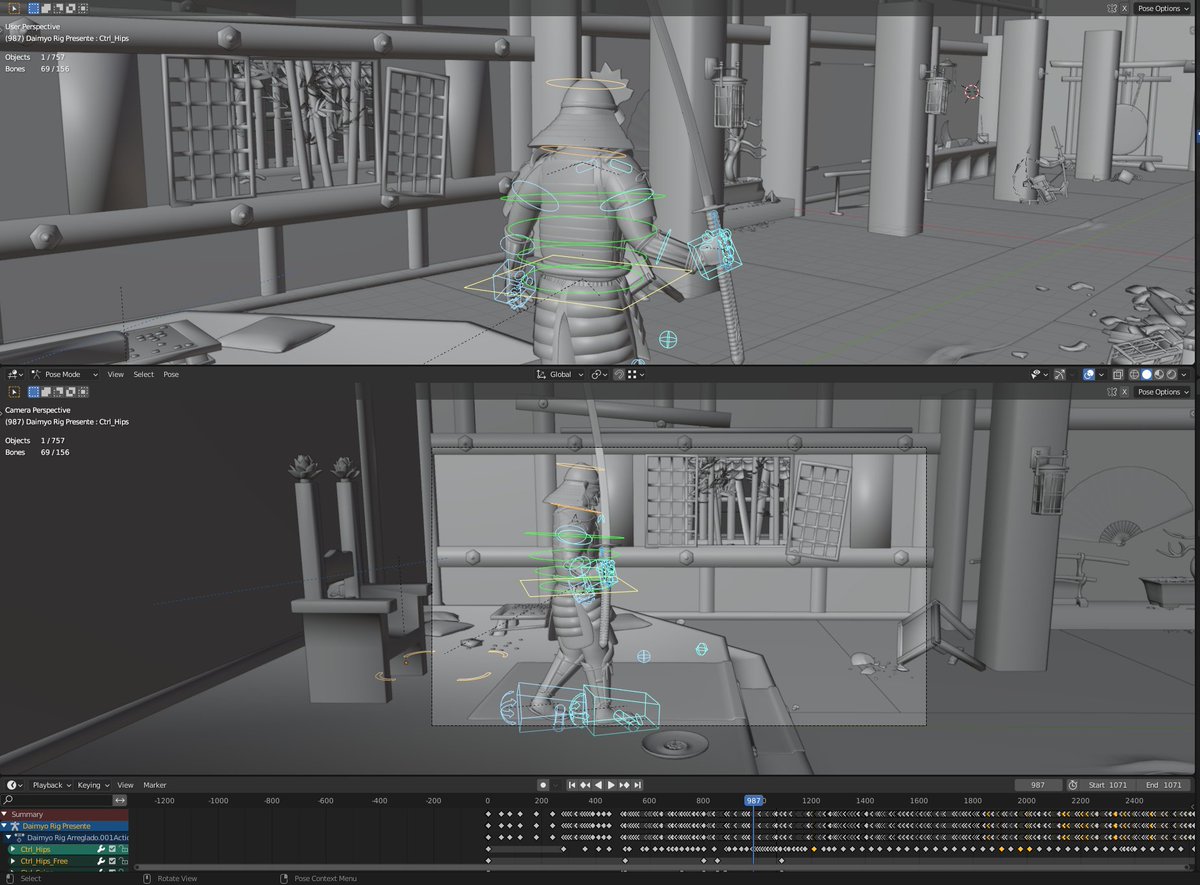
Task: Choose the 'intersect selection' mode in lower viewport
Action: point(83,391)
